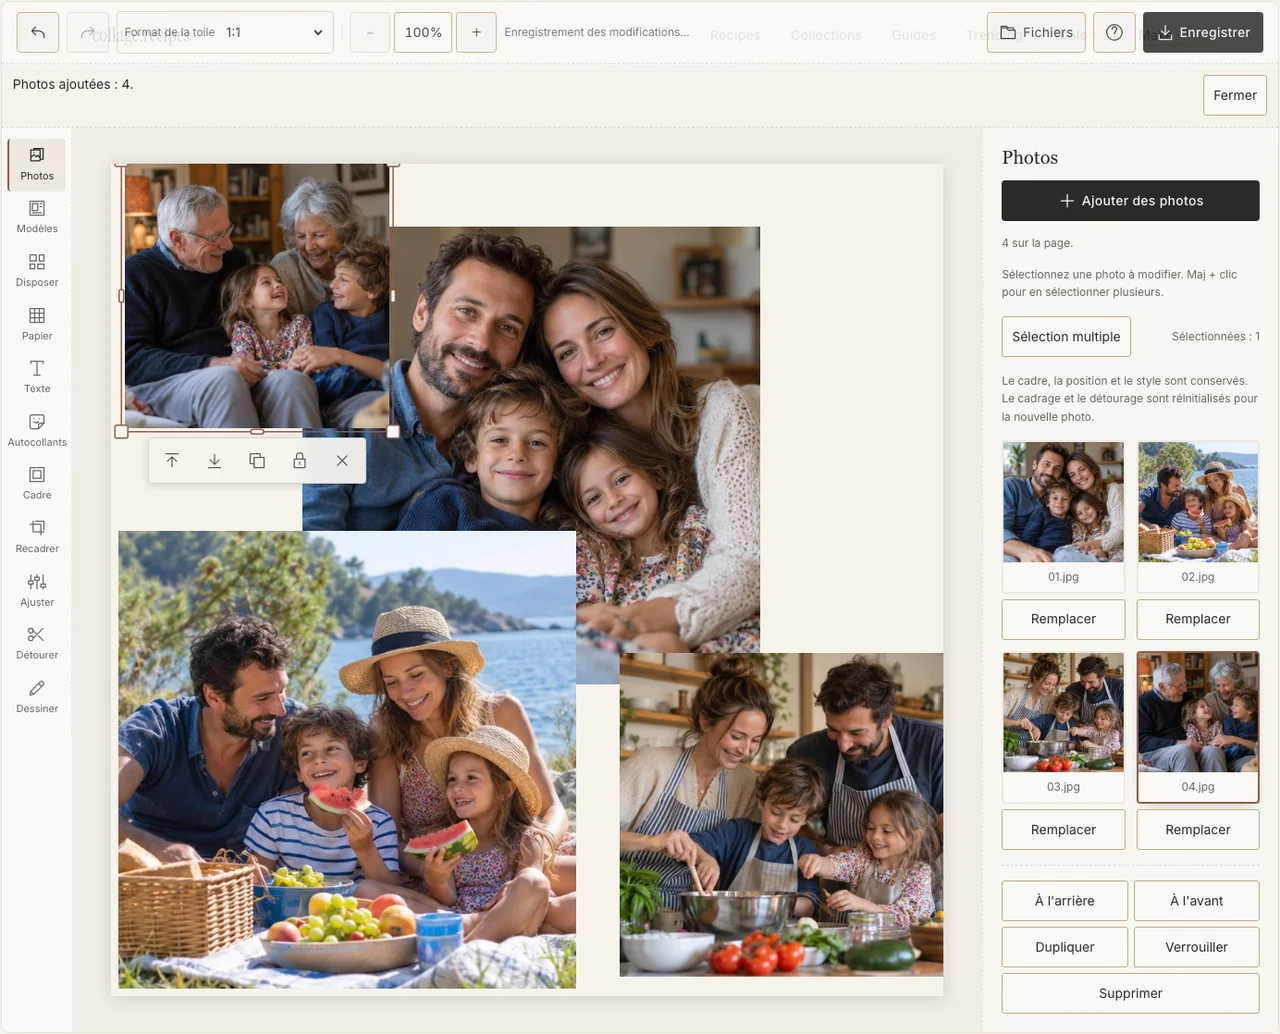
Task: Open the Fichiers menu
Action: tap(1036, 32)
